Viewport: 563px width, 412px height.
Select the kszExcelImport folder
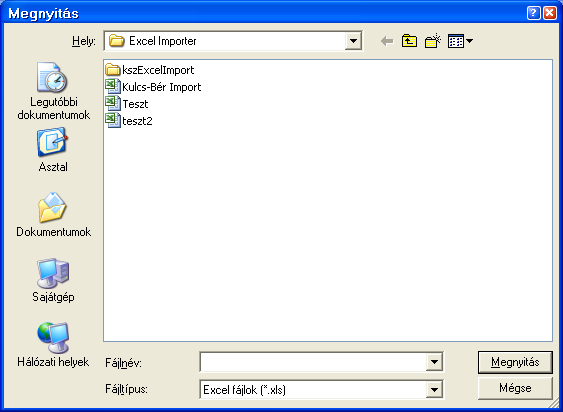(x=150, y=70)
